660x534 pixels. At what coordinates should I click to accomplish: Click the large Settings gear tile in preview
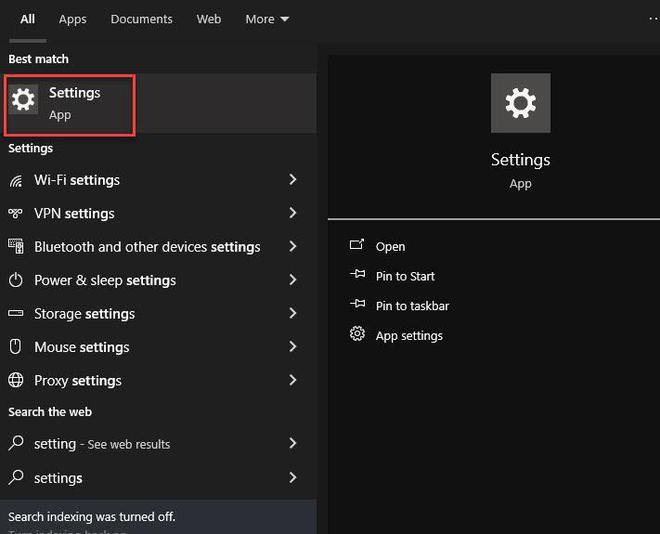[520, 103]
